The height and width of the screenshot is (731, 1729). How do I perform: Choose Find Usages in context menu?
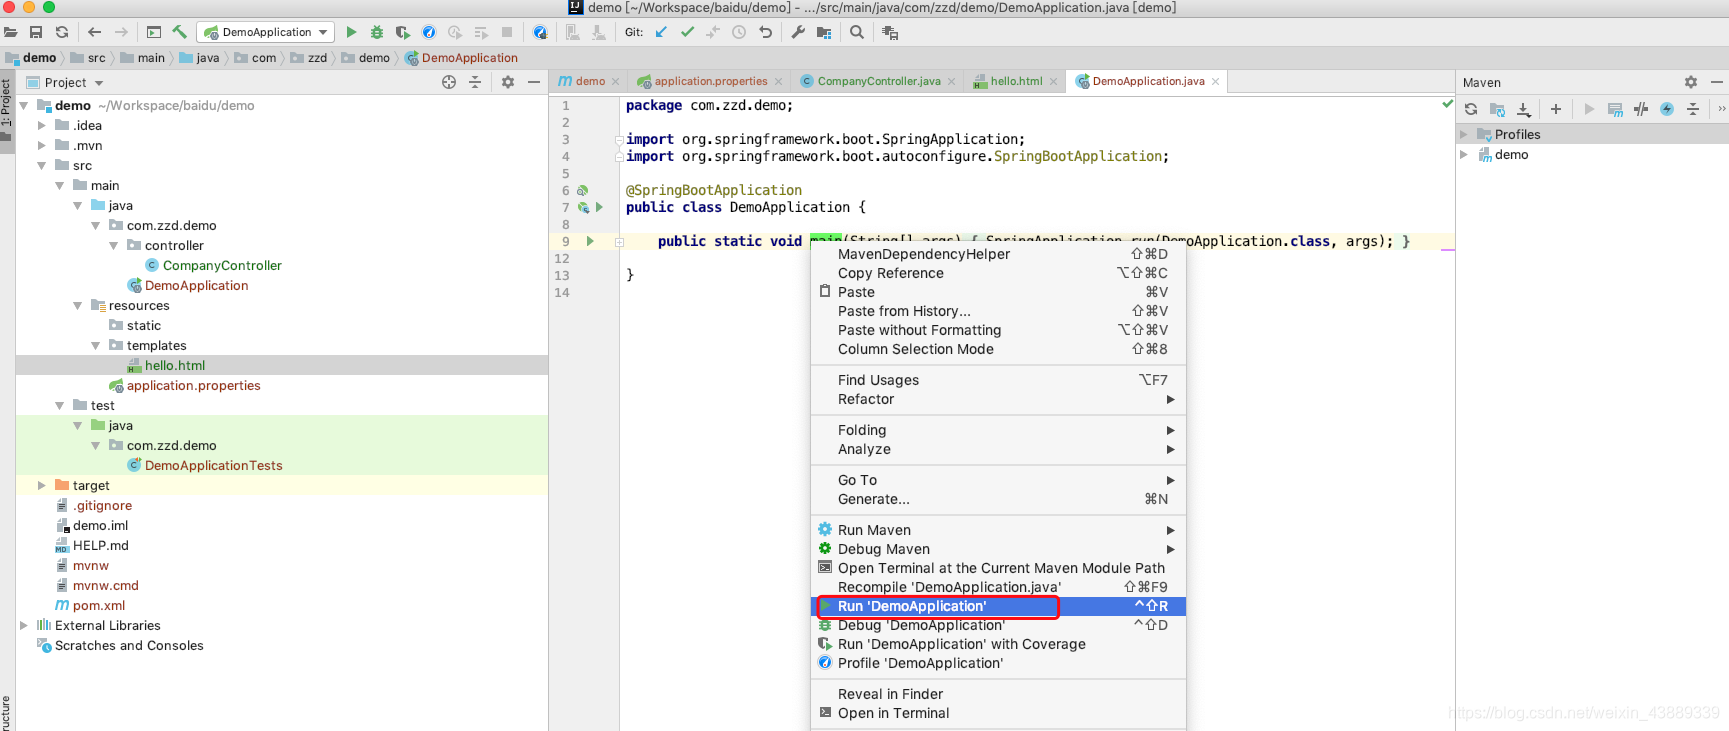tap(998, 380)
